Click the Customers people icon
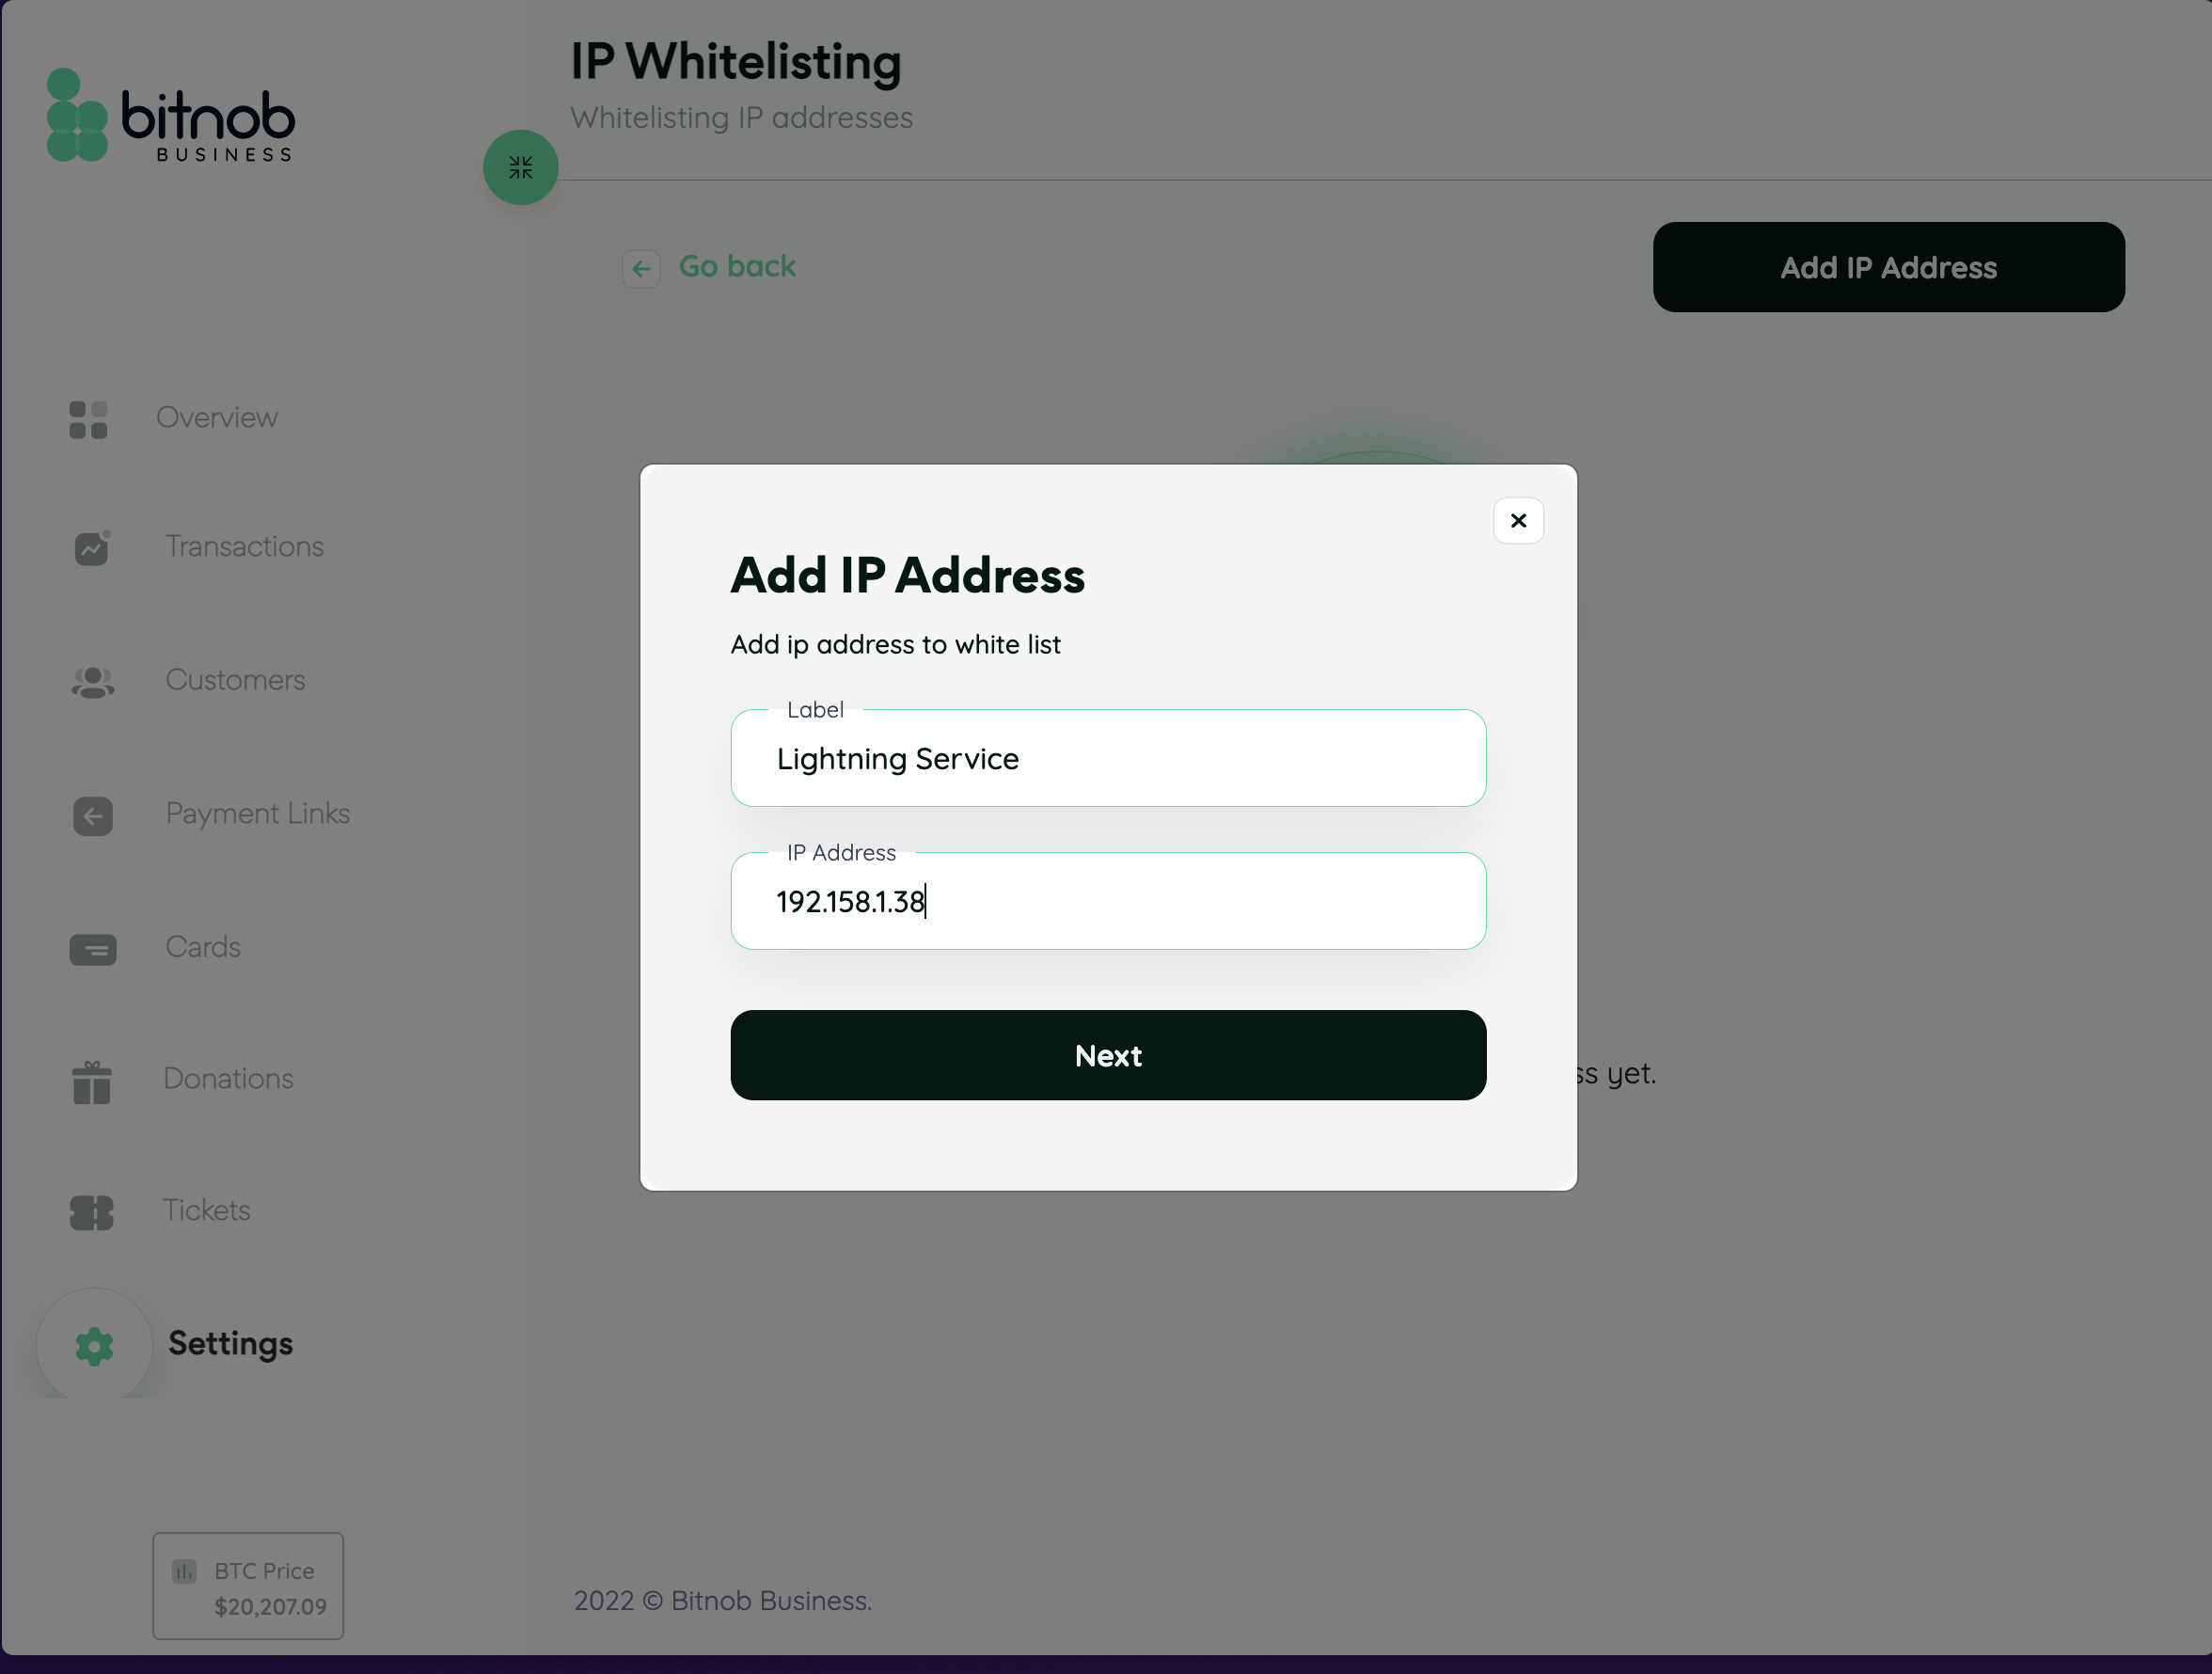 [x=91, y=682]
